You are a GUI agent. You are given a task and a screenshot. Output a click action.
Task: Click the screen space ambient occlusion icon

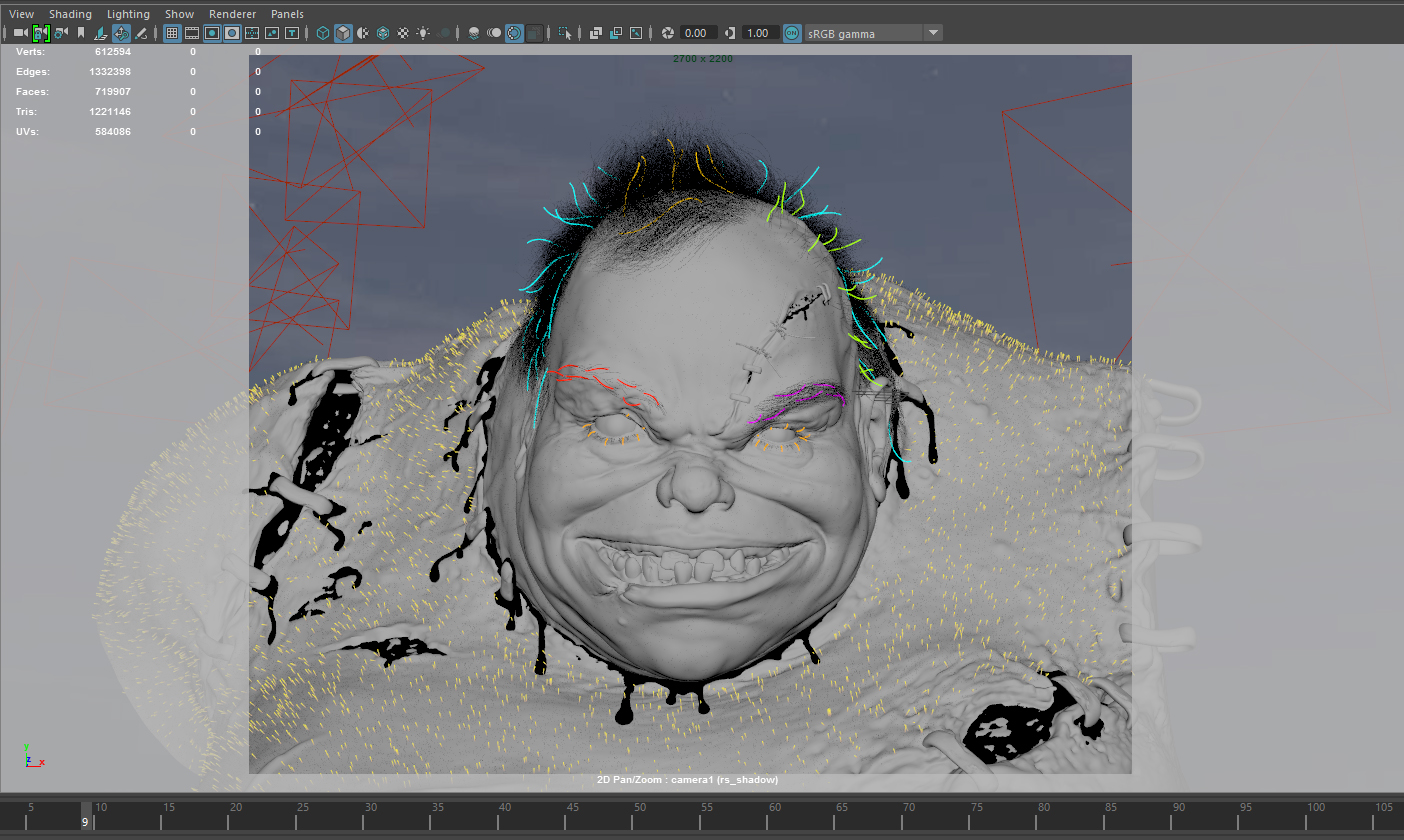474,33
